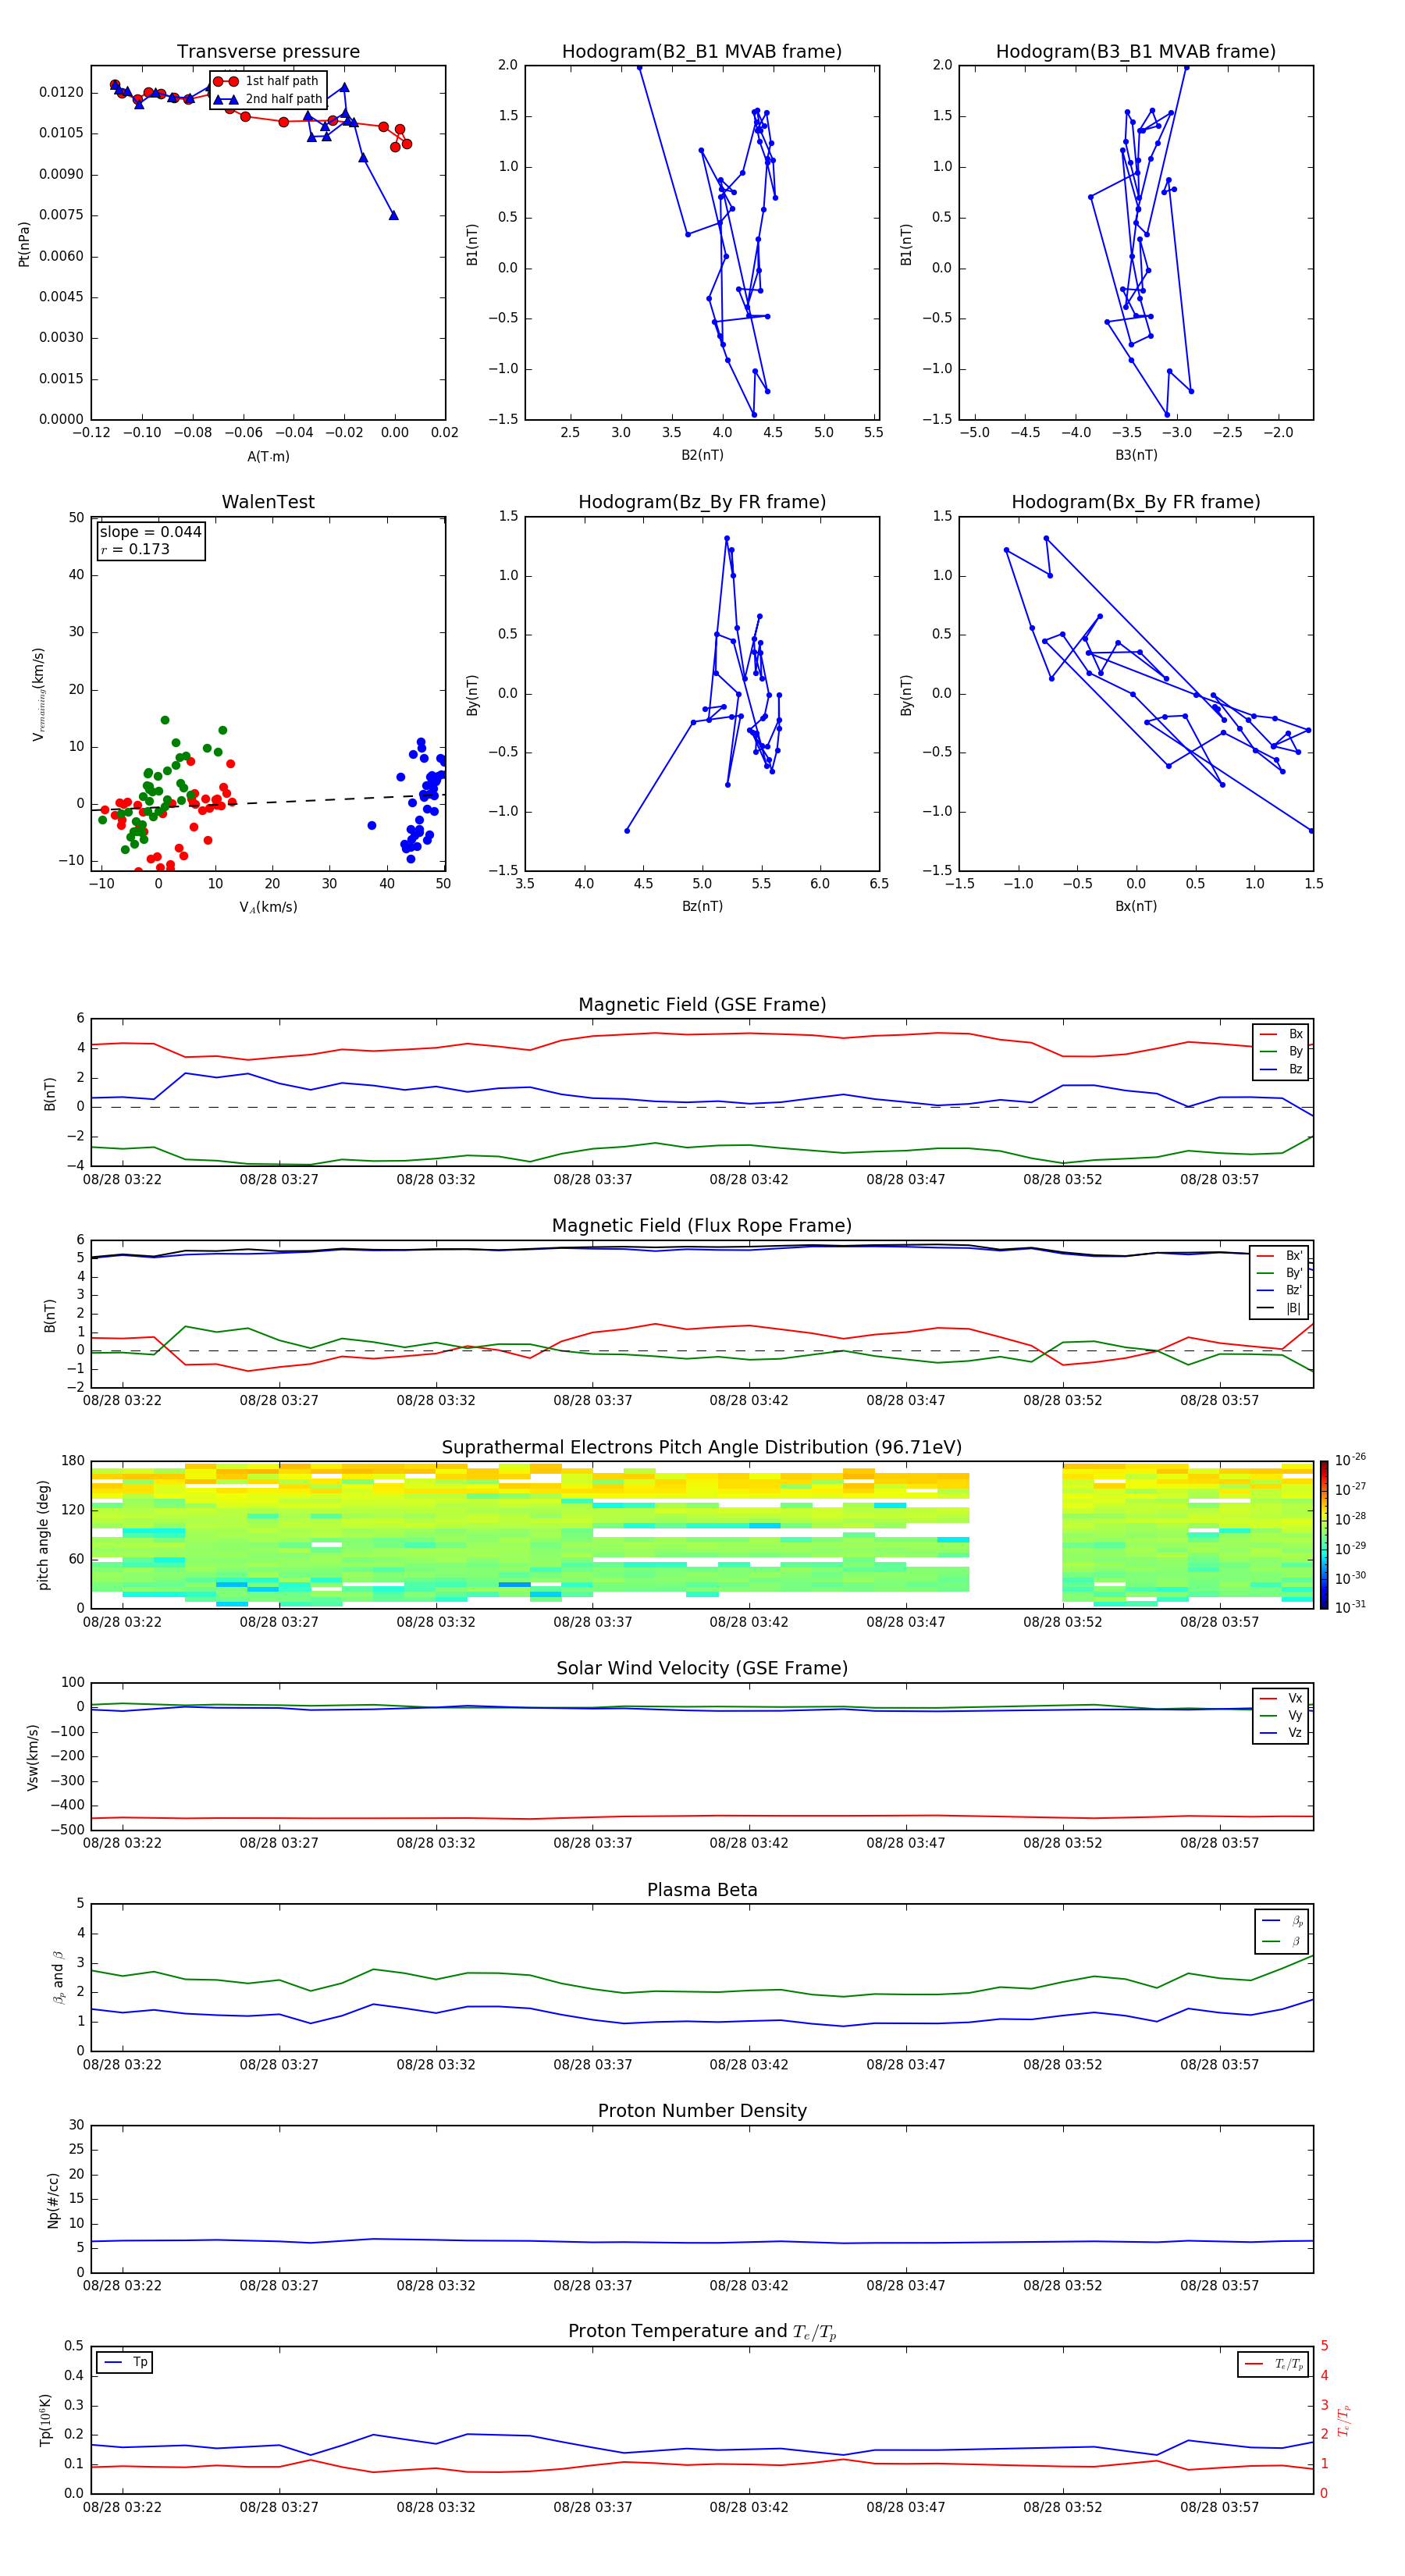Click the lowest blue triangle in Transverse pressure
The image size is (1405, 2576).
(393, 215)
